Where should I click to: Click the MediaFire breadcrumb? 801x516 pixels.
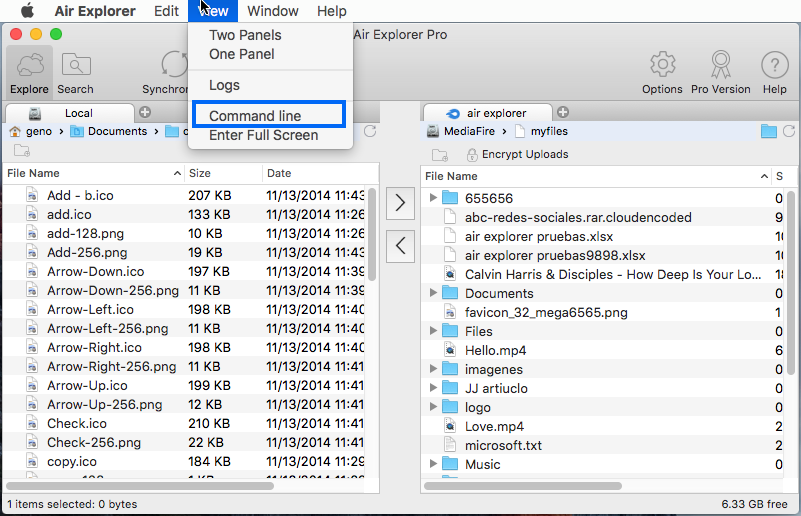(x=461, y=131)
